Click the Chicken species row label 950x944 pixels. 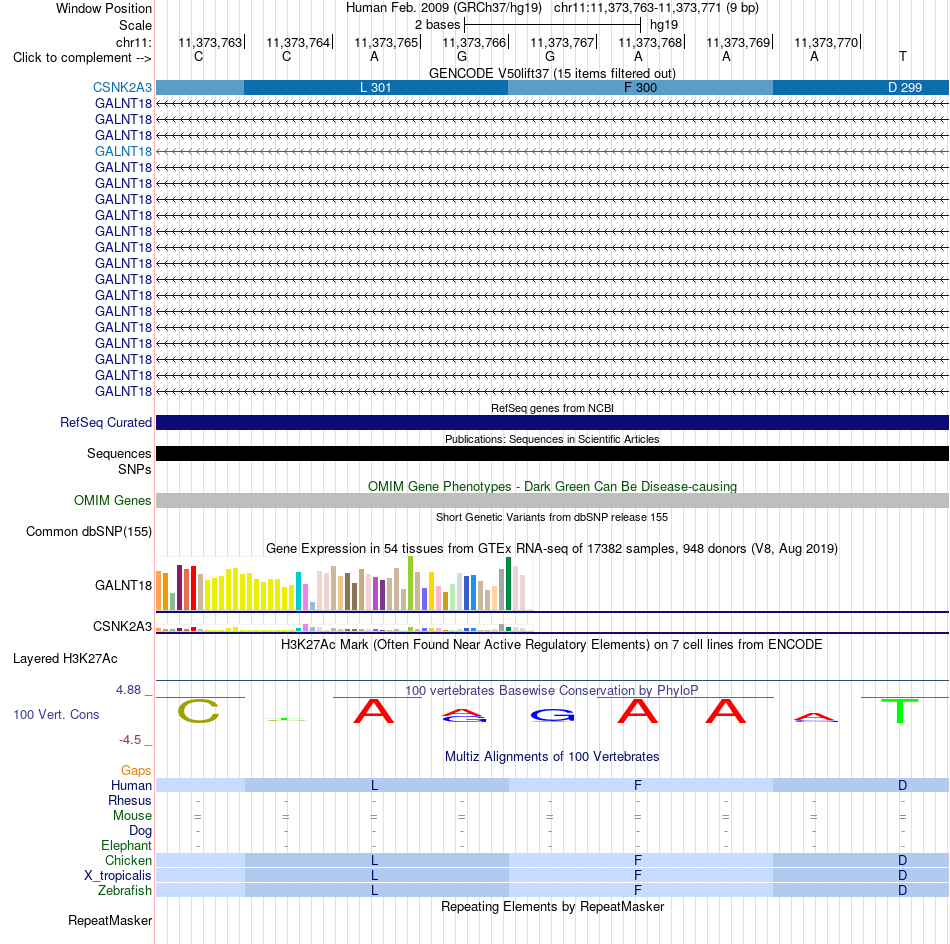(x=128, y=860)
